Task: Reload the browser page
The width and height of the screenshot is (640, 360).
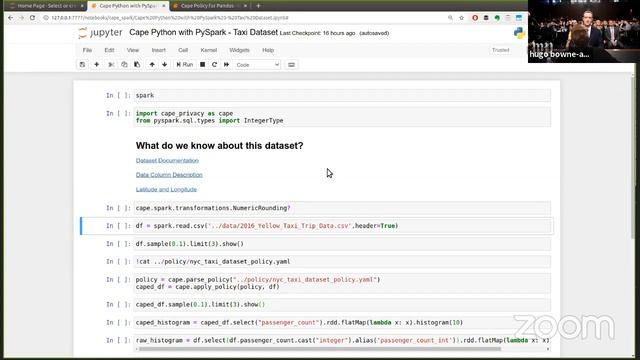Action: pos(32,18)
